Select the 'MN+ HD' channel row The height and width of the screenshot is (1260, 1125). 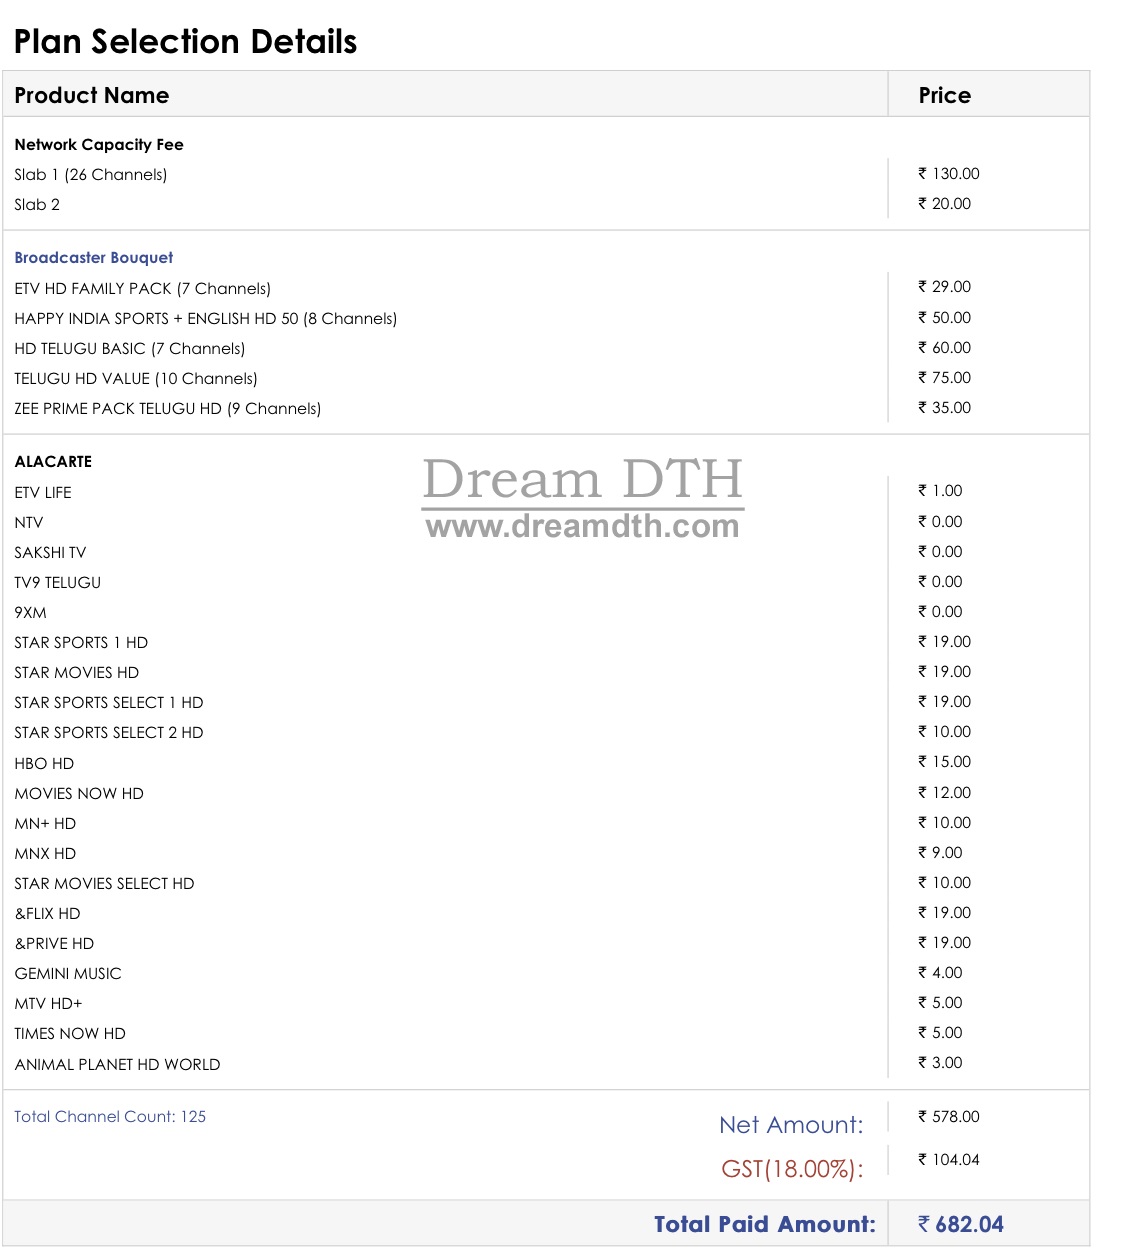pyautogui.click(x=45, y=823)
